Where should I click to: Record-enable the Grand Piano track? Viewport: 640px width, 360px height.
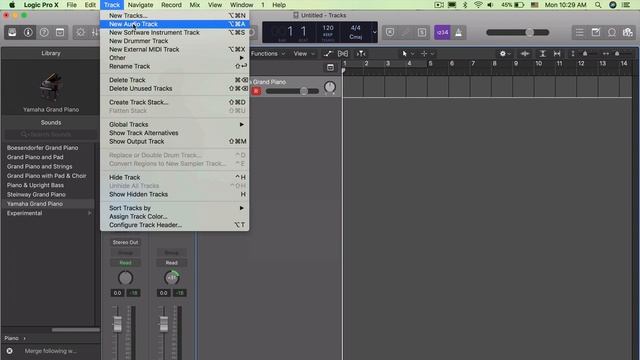pos(256,91)
